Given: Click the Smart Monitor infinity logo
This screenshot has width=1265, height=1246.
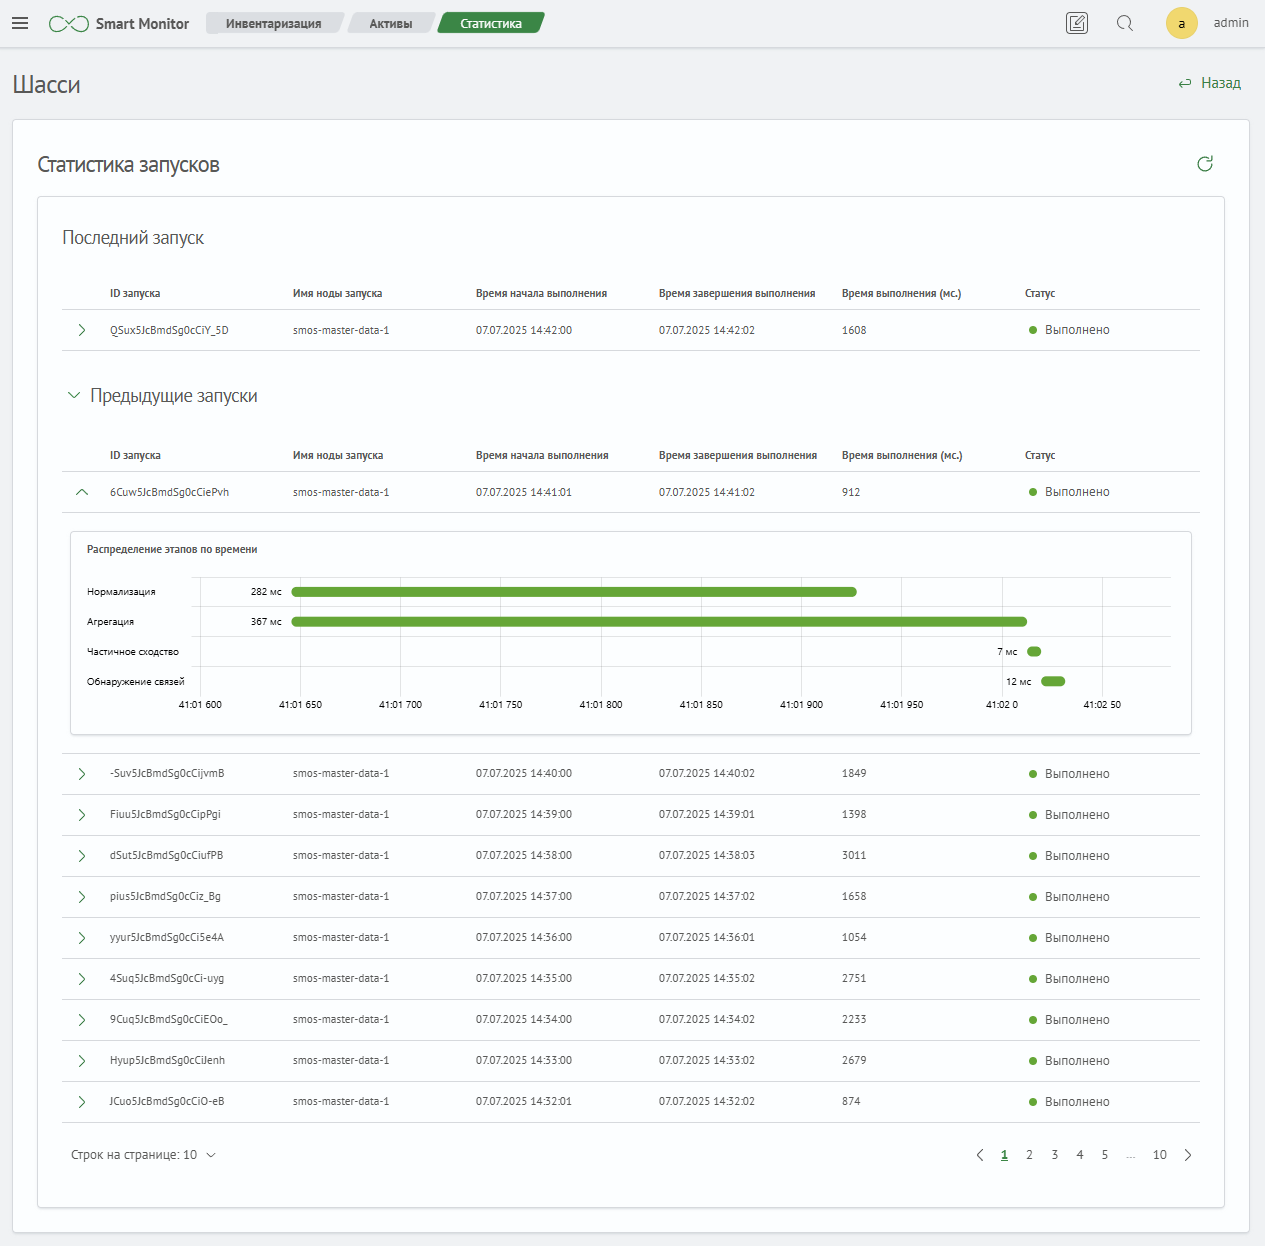Looking at the screenshot, I should (x=69, y=24).
